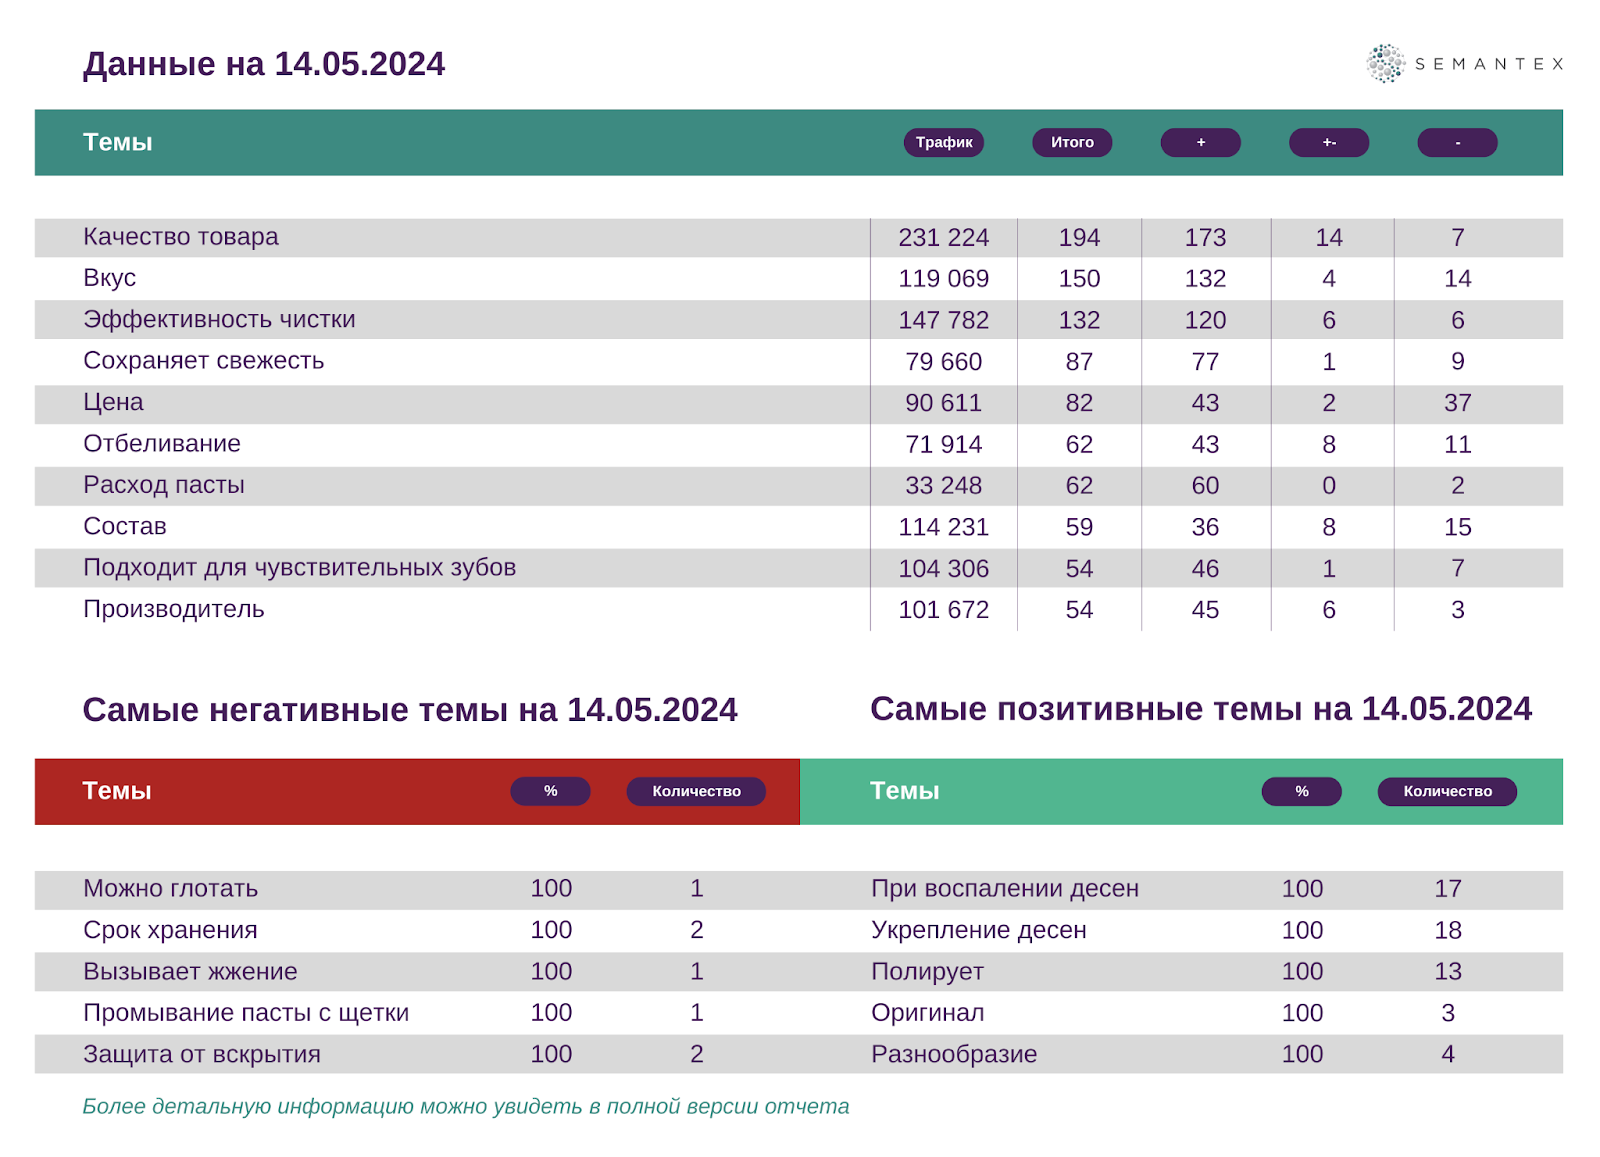Click the 'Качество товара' row label

click(x=181, y=237)
